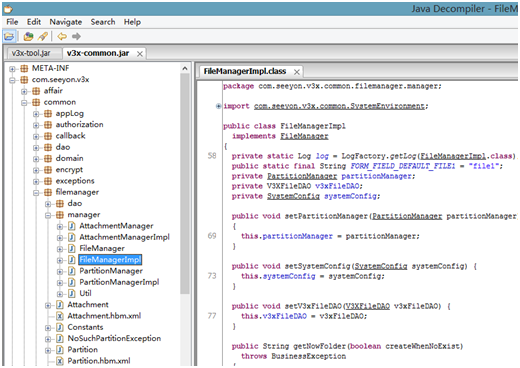Click the Open Type toolbar icon
The width and height of the screenshot is (520, 368).
tap(28, 36)
